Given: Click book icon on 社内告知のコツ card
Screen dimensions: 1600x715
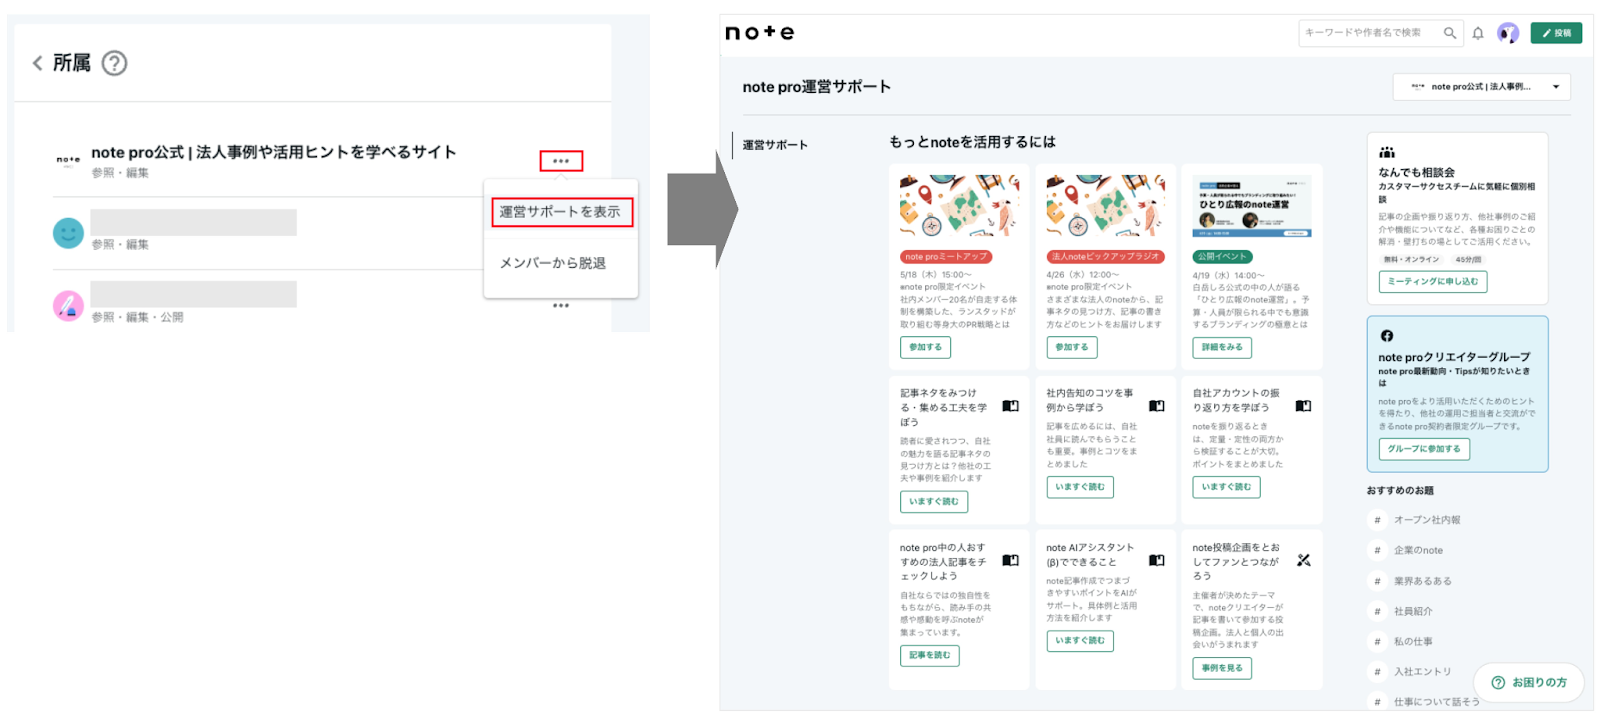Looking at the screenshot, I should [1157, 406].
